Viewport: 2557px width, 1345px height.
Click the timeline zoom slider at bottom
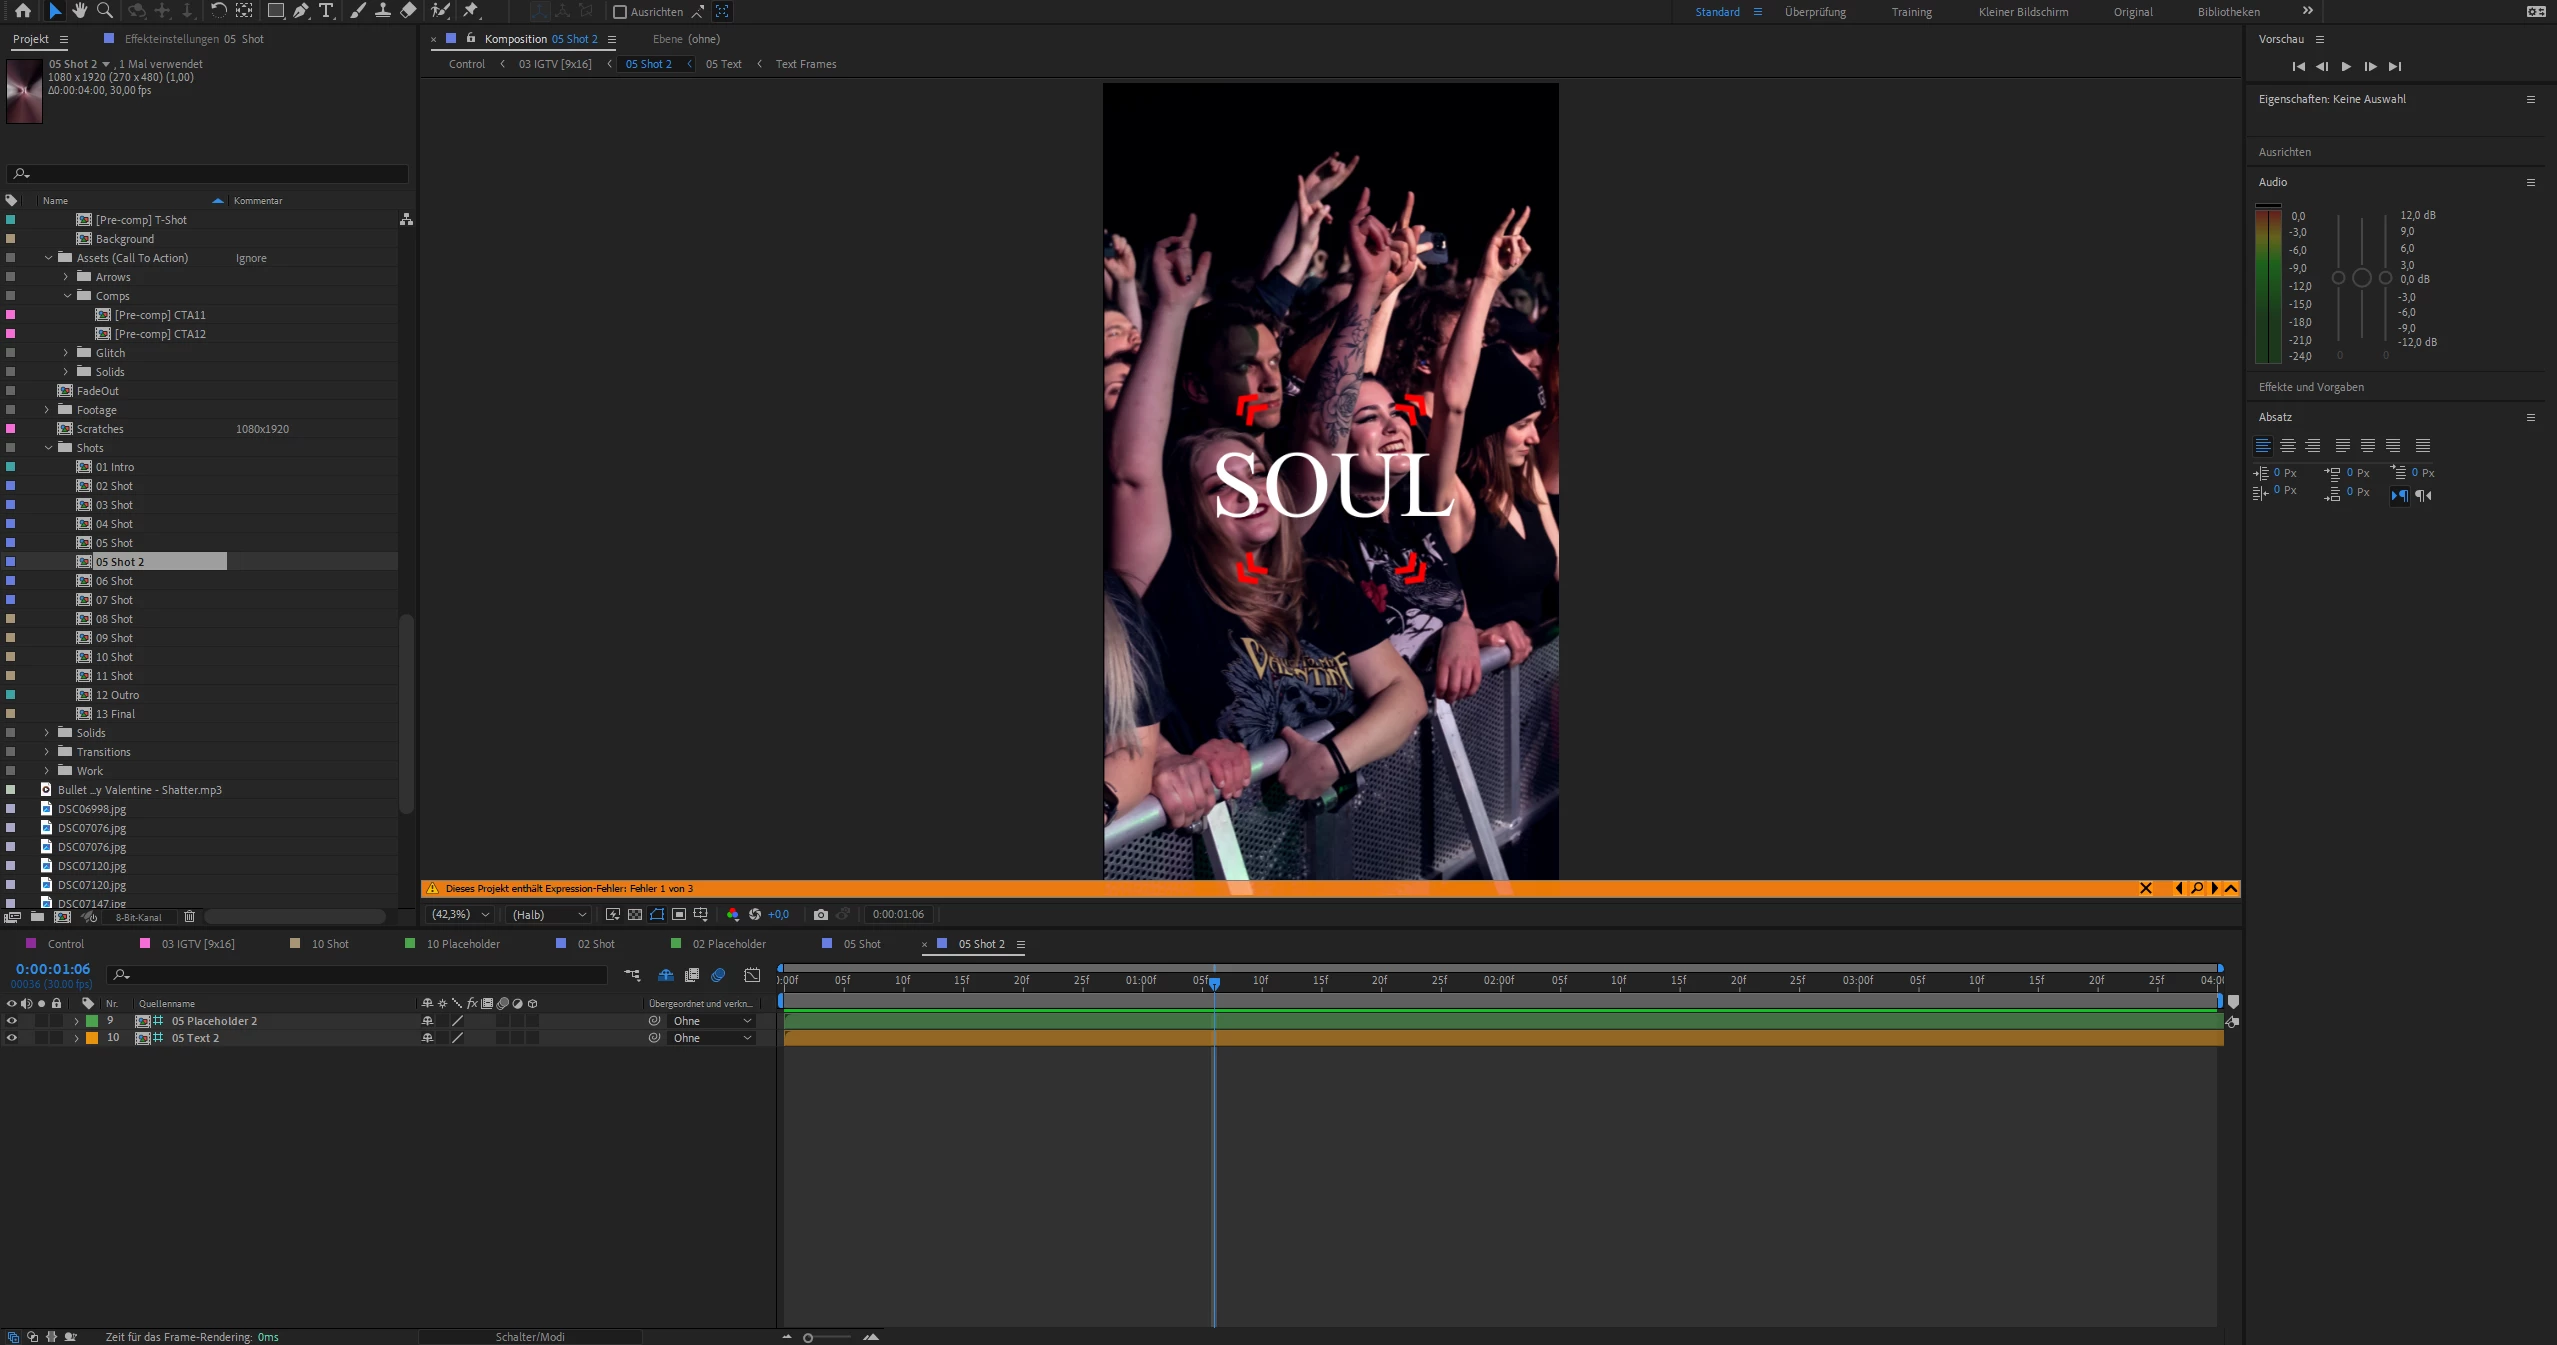808,1337
